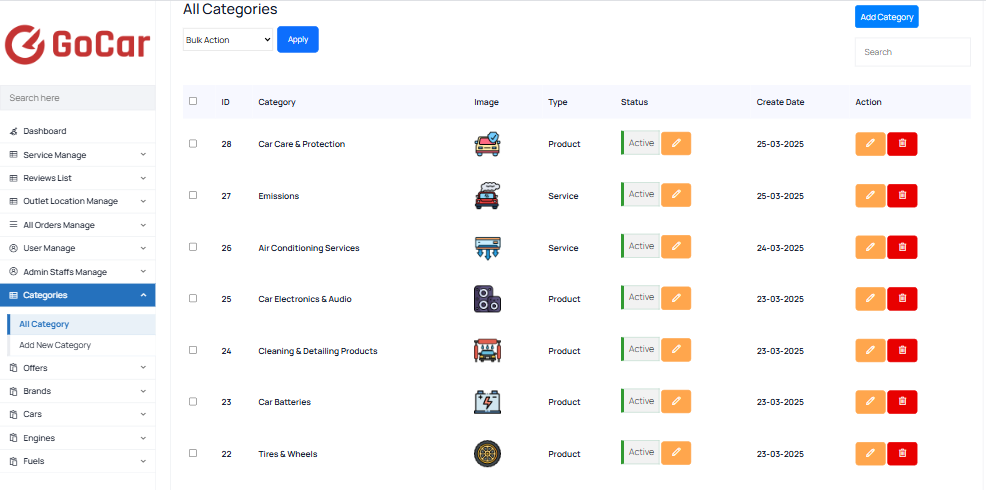This screenshot has width=986, height=490.
Task: Expand the Reviews List menu
Action: coord(77,178)
